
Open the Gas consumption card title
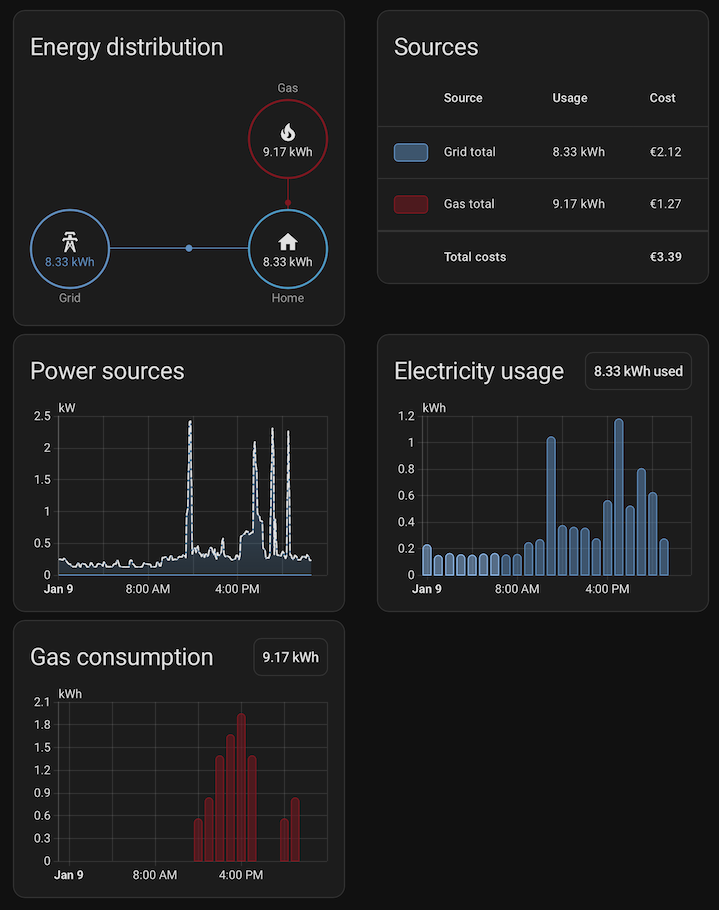pos(121,657)
